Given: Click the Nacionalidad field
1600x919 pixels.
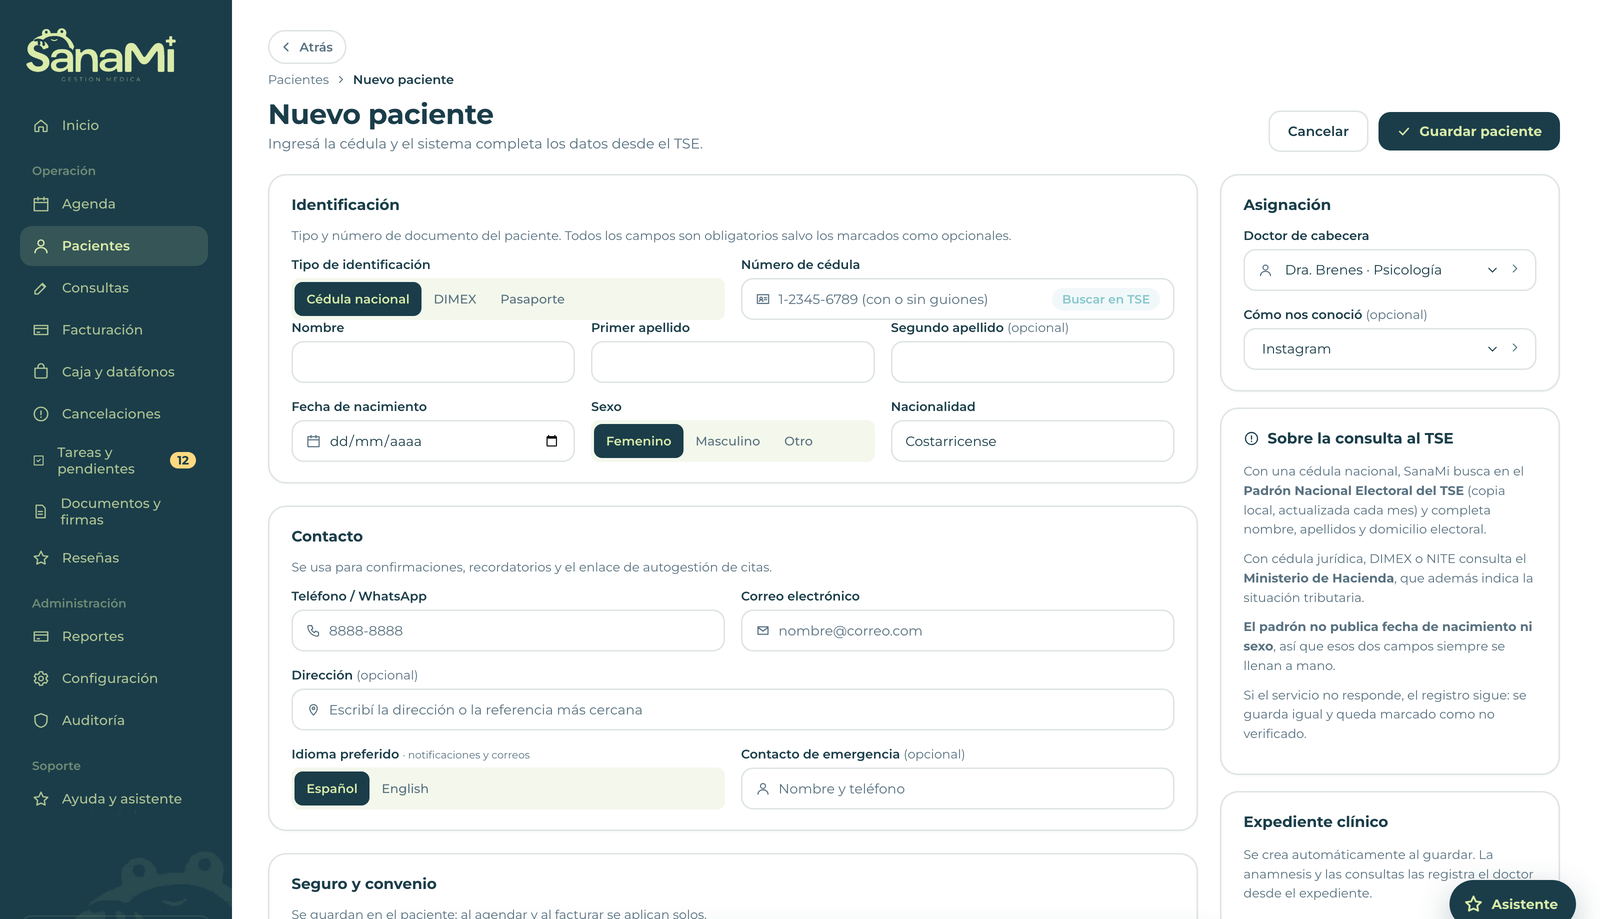Looking at the screenshot, I should pyautogui.click(x=1032, y=441).
